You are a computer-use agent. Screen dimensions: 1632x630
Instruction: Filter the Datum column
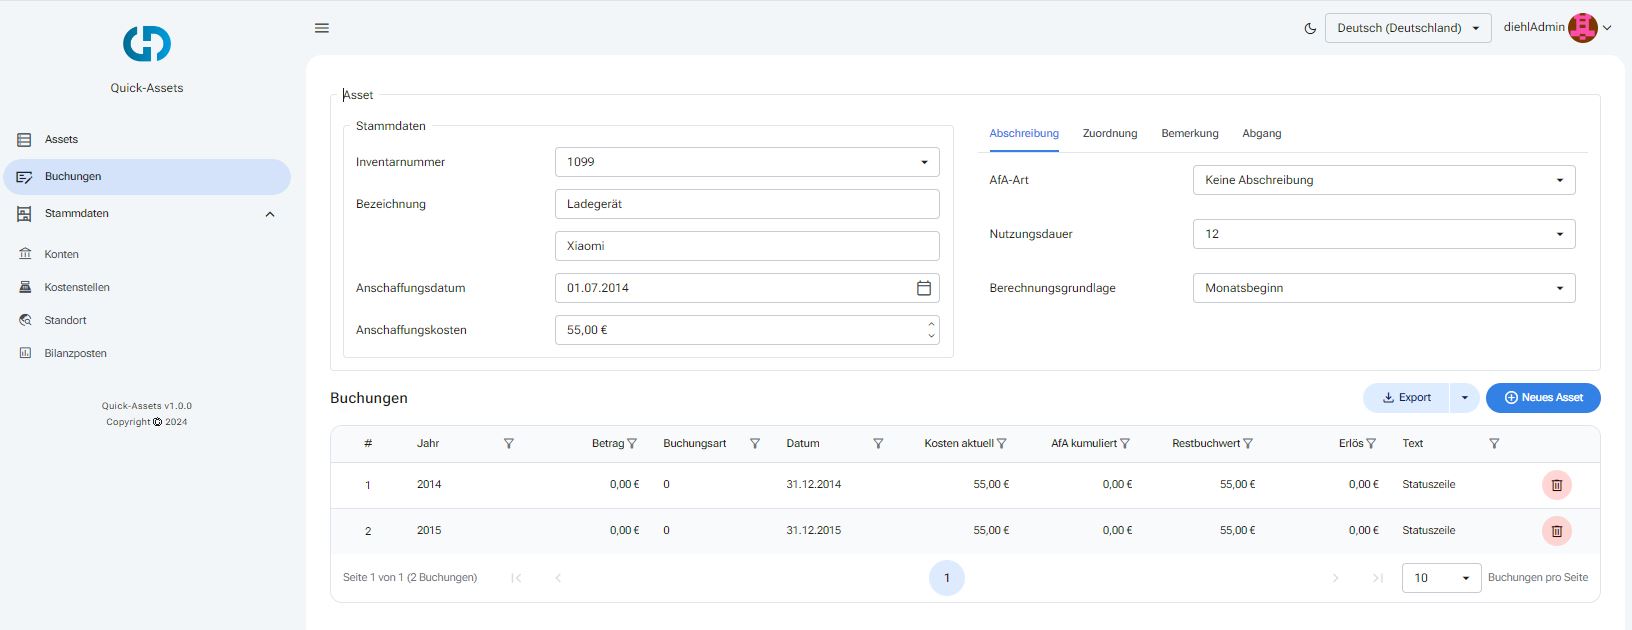[878, 444]
